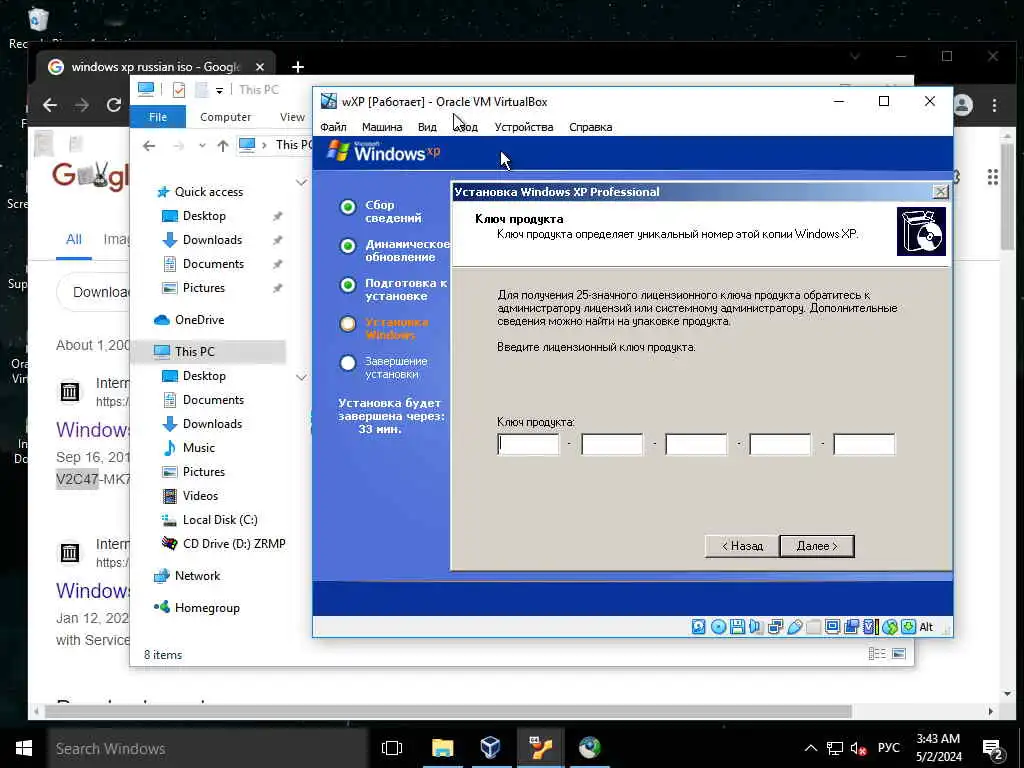1024x768 pixels.
Task: Click floppy drive indicator in VirtualBox status bar
Action: (x=737, y=627)
